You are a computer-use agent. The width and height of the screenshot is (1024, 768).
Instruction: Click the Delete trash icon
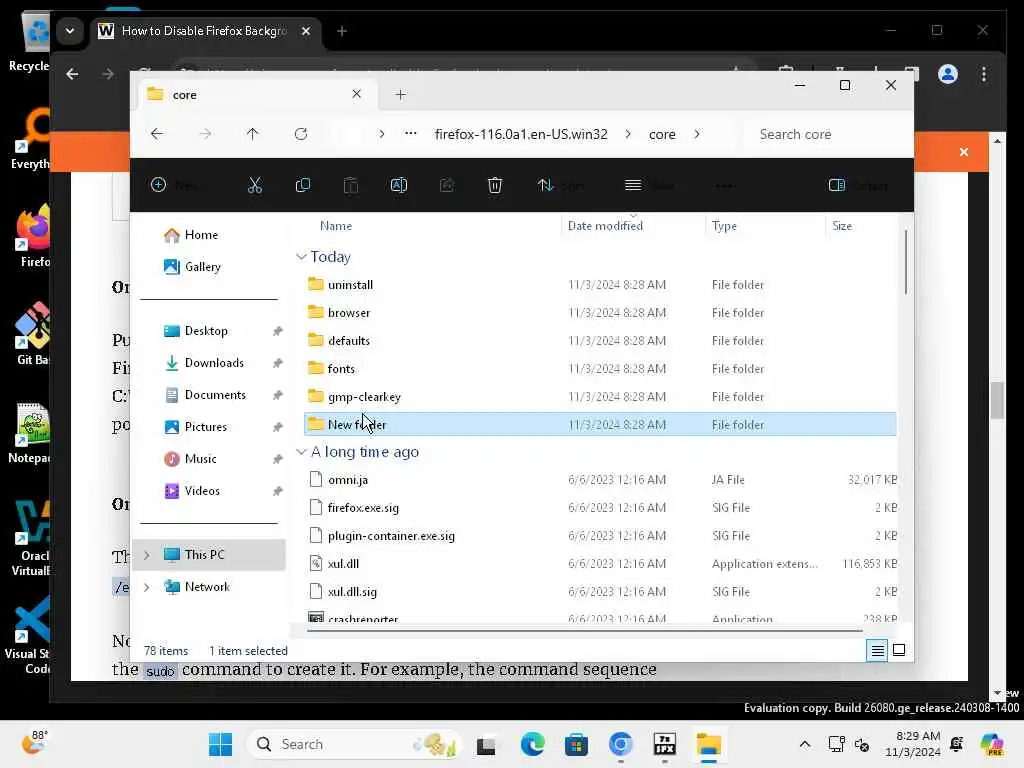tap(495, 185)
